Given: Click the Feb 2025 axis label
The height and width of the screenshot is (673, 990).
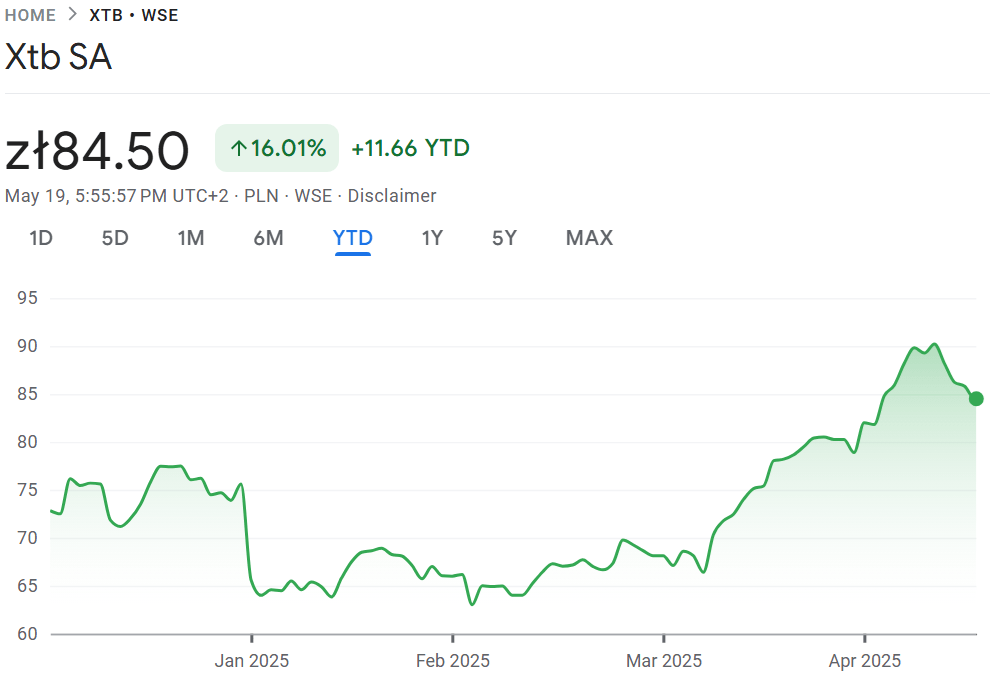Looking at the screenshot, I should point(453,660).
